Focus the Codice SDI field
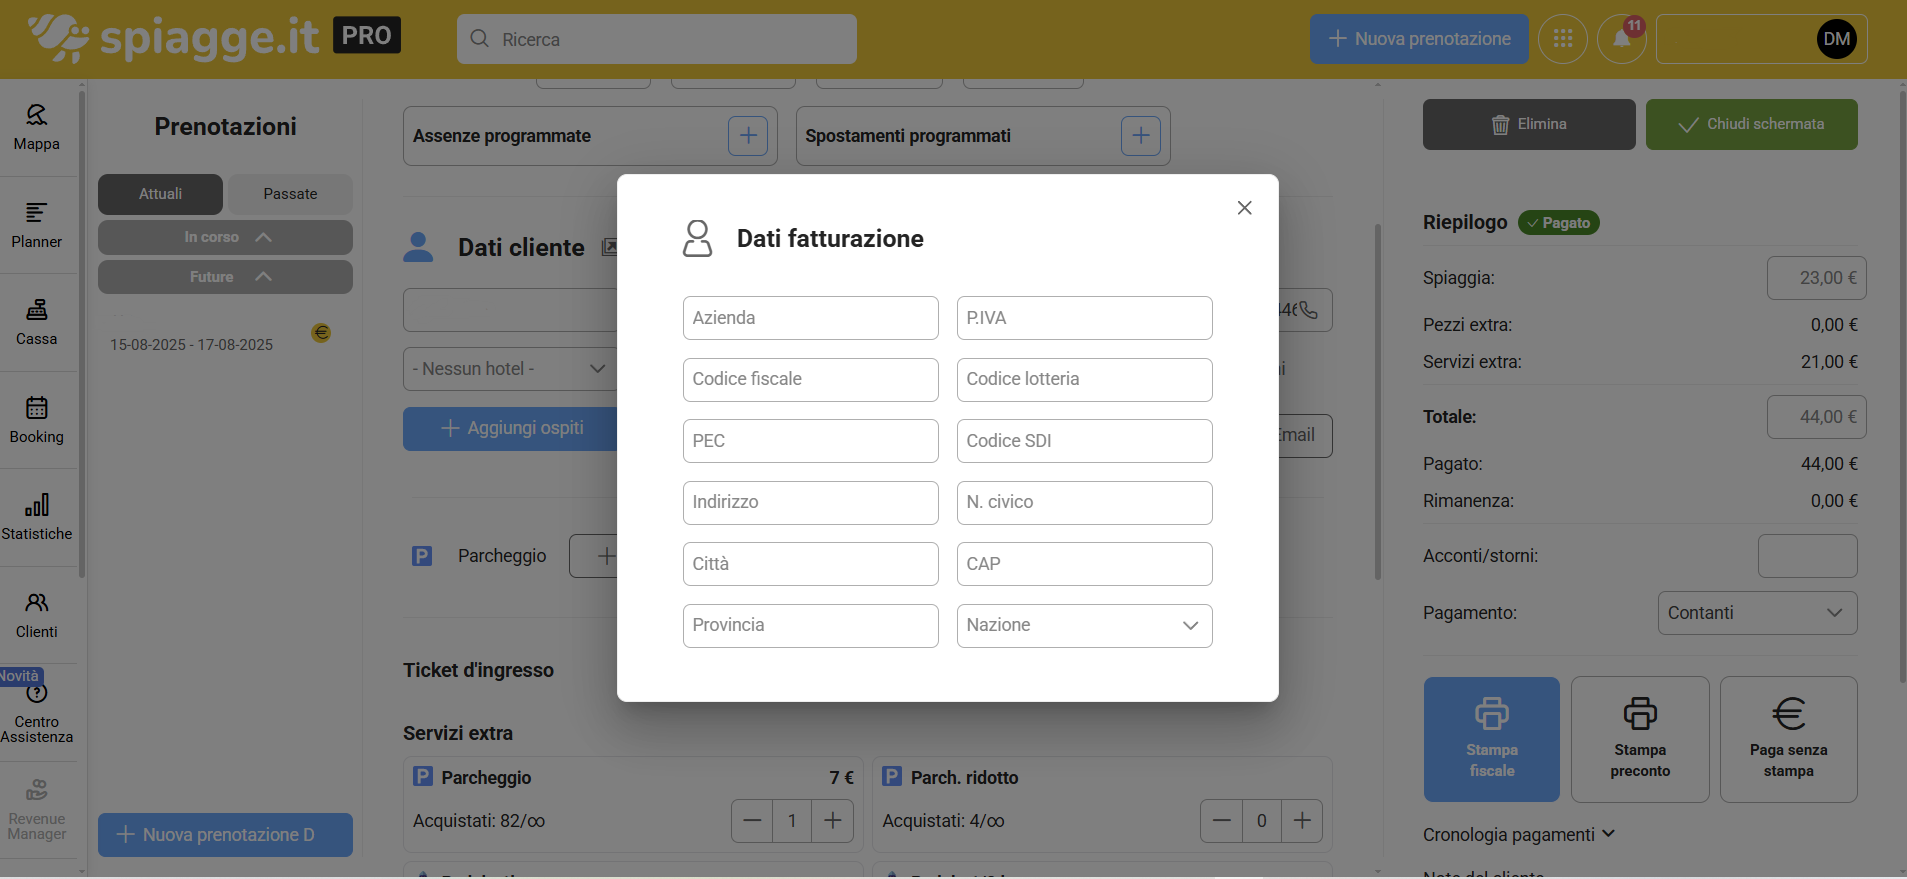Viewport: 1907px width, 879px height. click(x=1084, y=441)
